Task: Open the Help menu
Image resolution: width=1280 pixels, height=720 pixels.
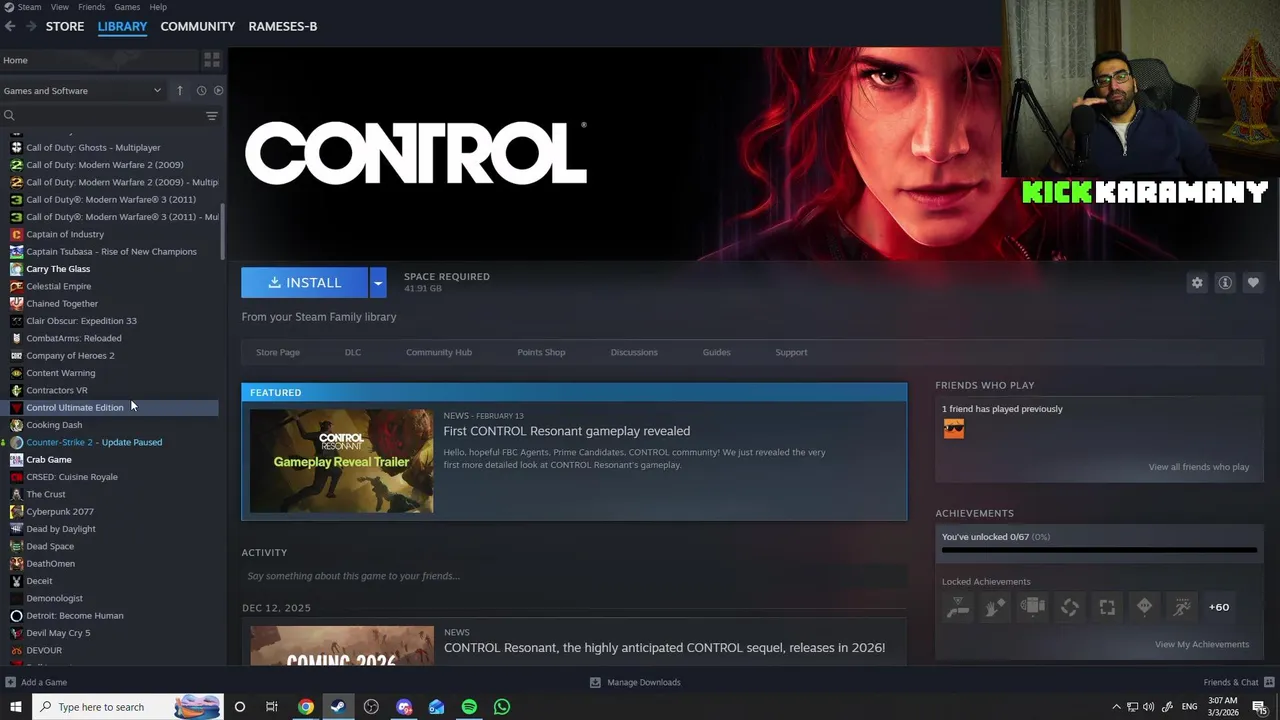Action: pyautogui.click(x=158, y=7)
